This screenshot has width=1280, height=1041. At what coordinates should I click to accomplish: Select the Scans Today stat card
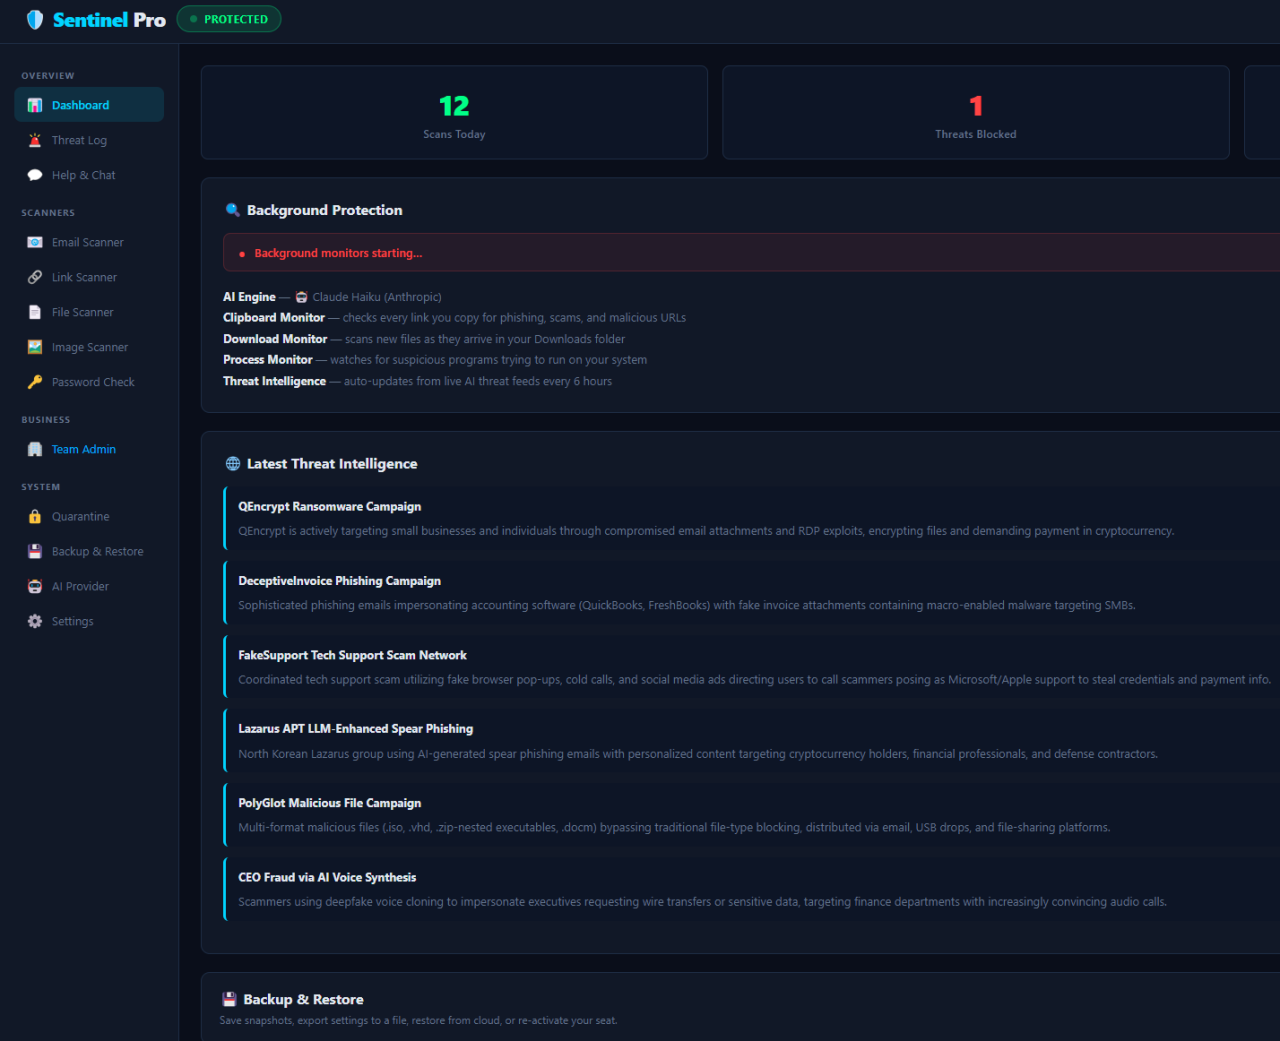[454, 112]
